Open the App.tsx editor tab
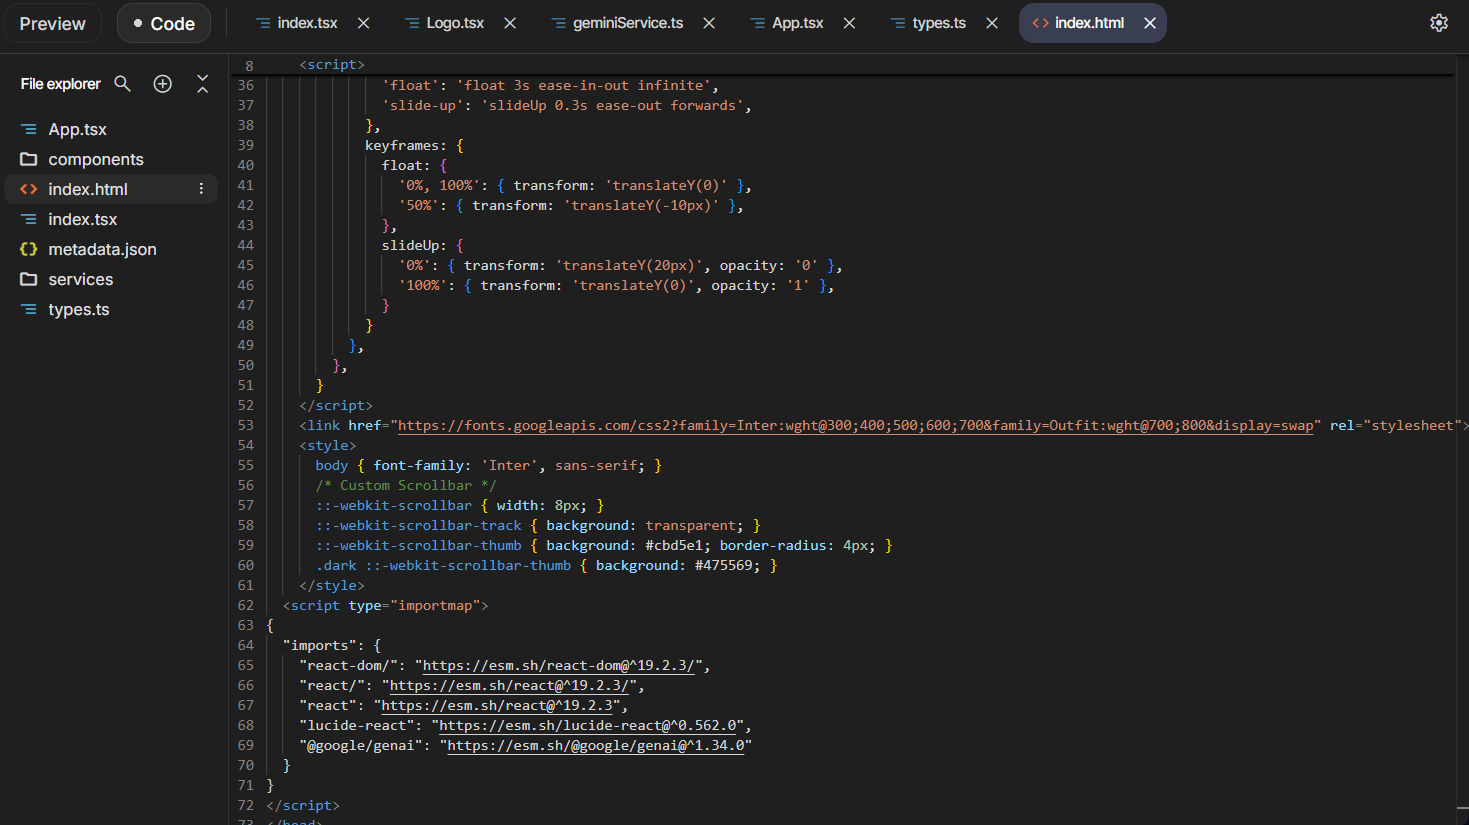 coord(798,23)
